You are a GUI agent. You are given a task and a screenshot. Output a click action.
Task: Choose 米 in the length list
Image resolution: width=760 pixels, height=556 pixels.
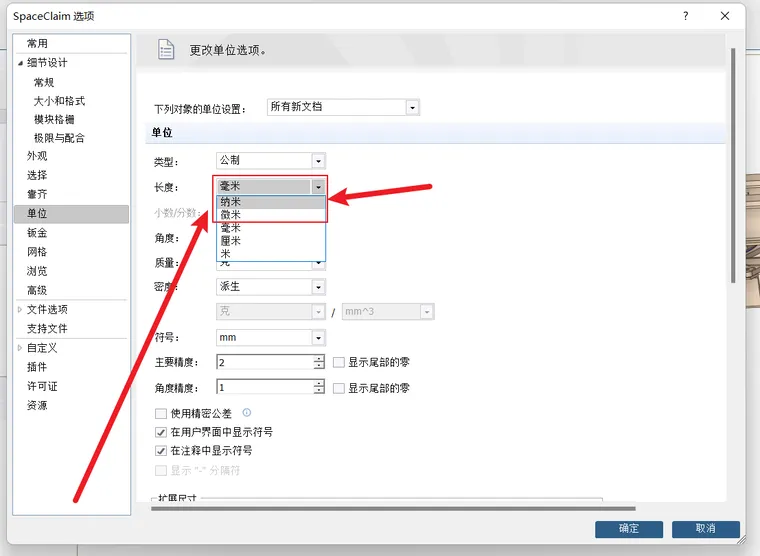271,254
